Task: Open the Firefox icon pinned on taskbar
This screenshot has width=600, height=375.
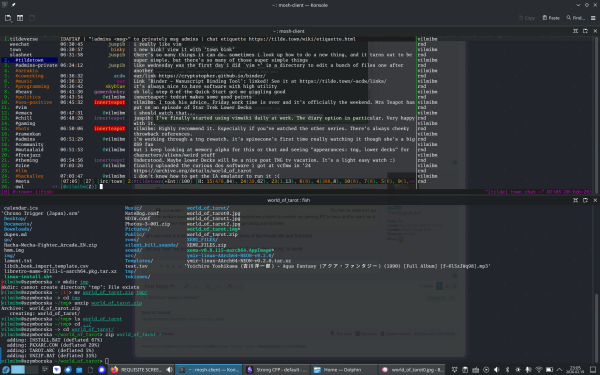Action: [114, 370]
